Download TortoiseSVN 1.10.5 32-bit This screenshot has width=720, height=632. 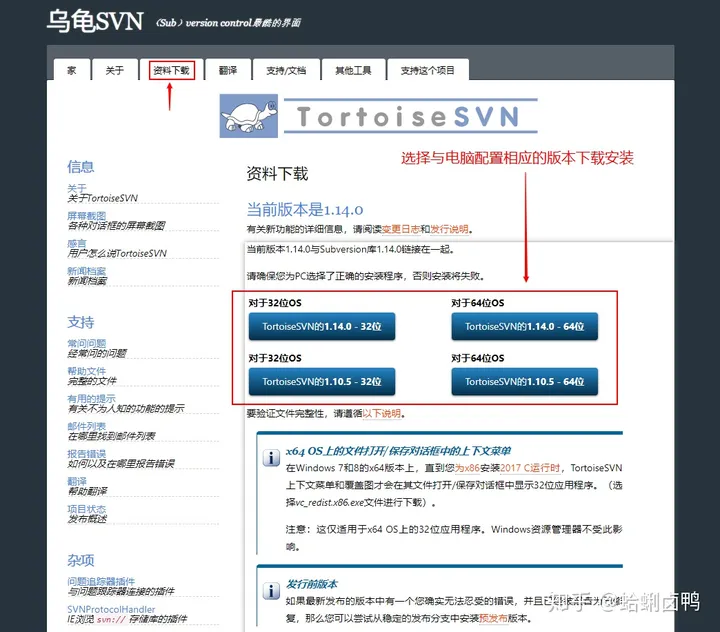[322, 382]
